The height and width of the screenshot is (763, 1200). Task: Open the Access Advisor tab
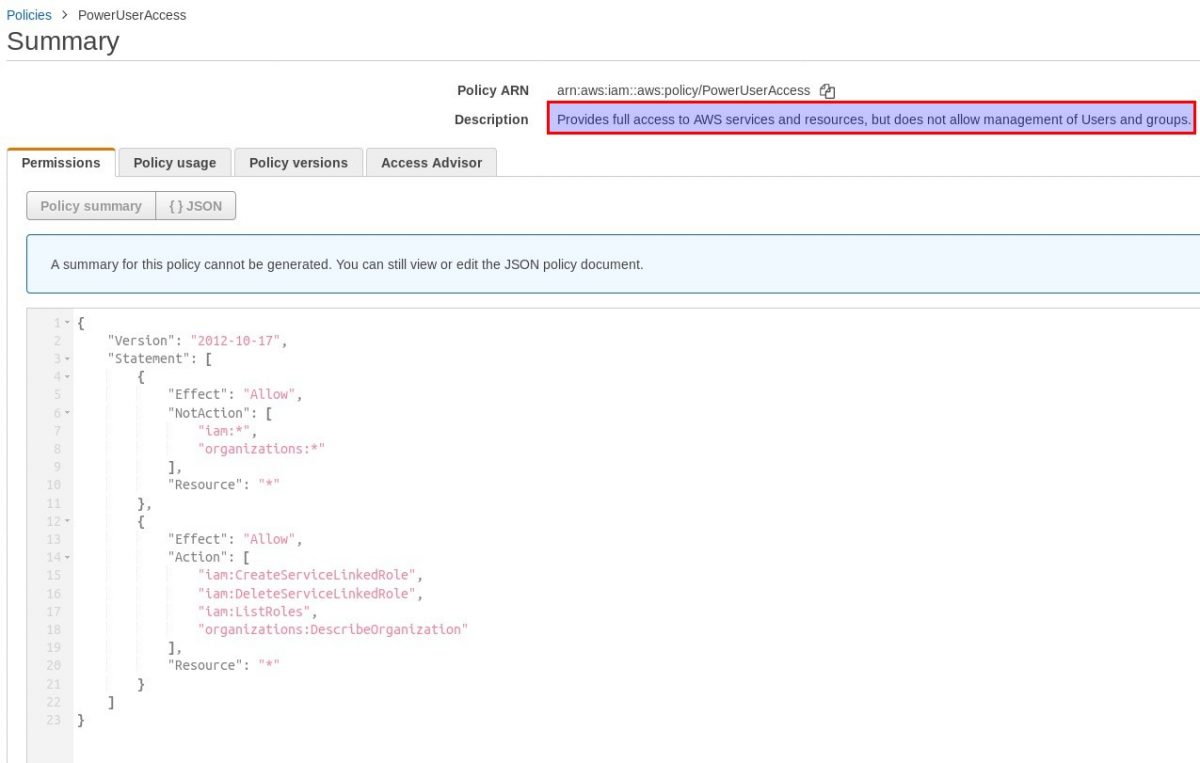431,163
